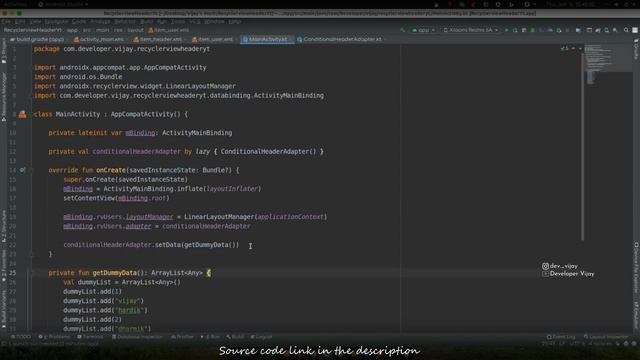Open the Event Log panel
This screenshot has height=360, width=640.
pos(561,337)
